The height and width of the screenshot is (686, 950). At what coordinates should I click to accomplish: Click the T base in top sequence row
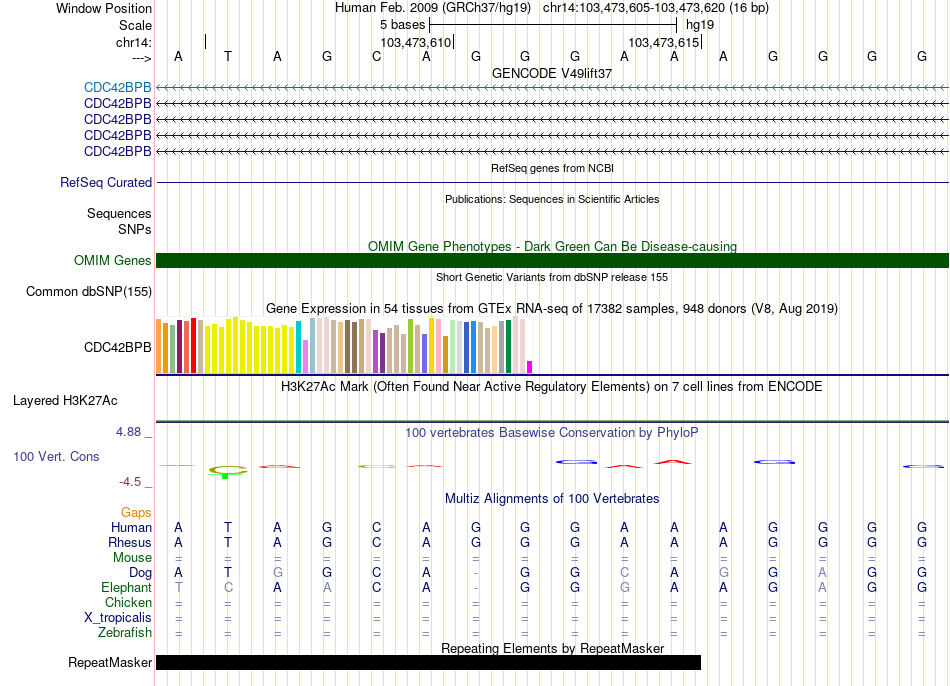click(x=228, y=56)
